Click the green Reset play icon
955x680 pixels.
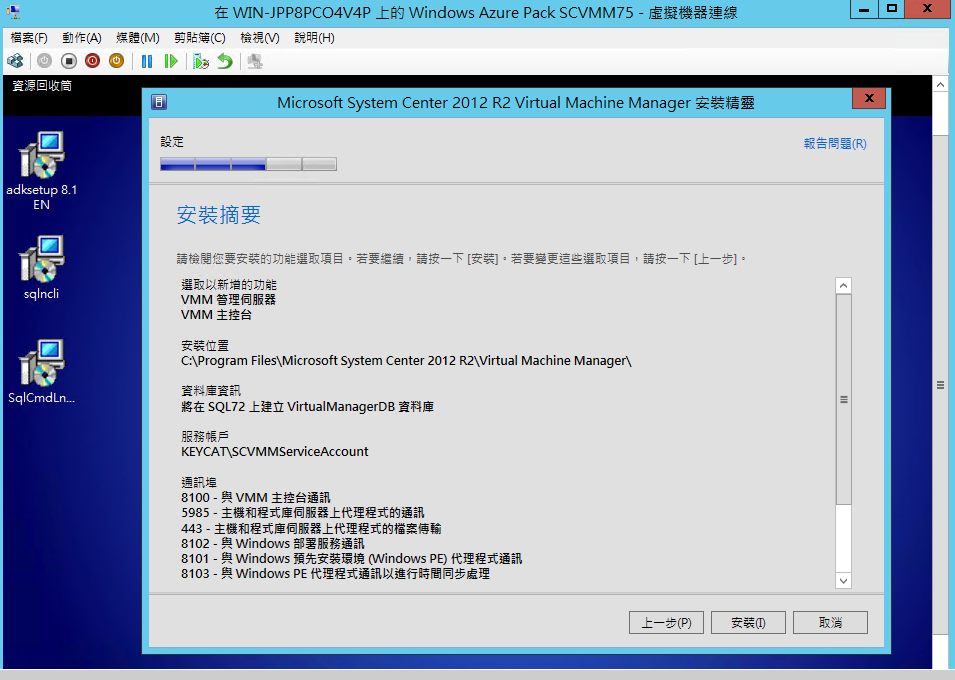coord(171,61)
